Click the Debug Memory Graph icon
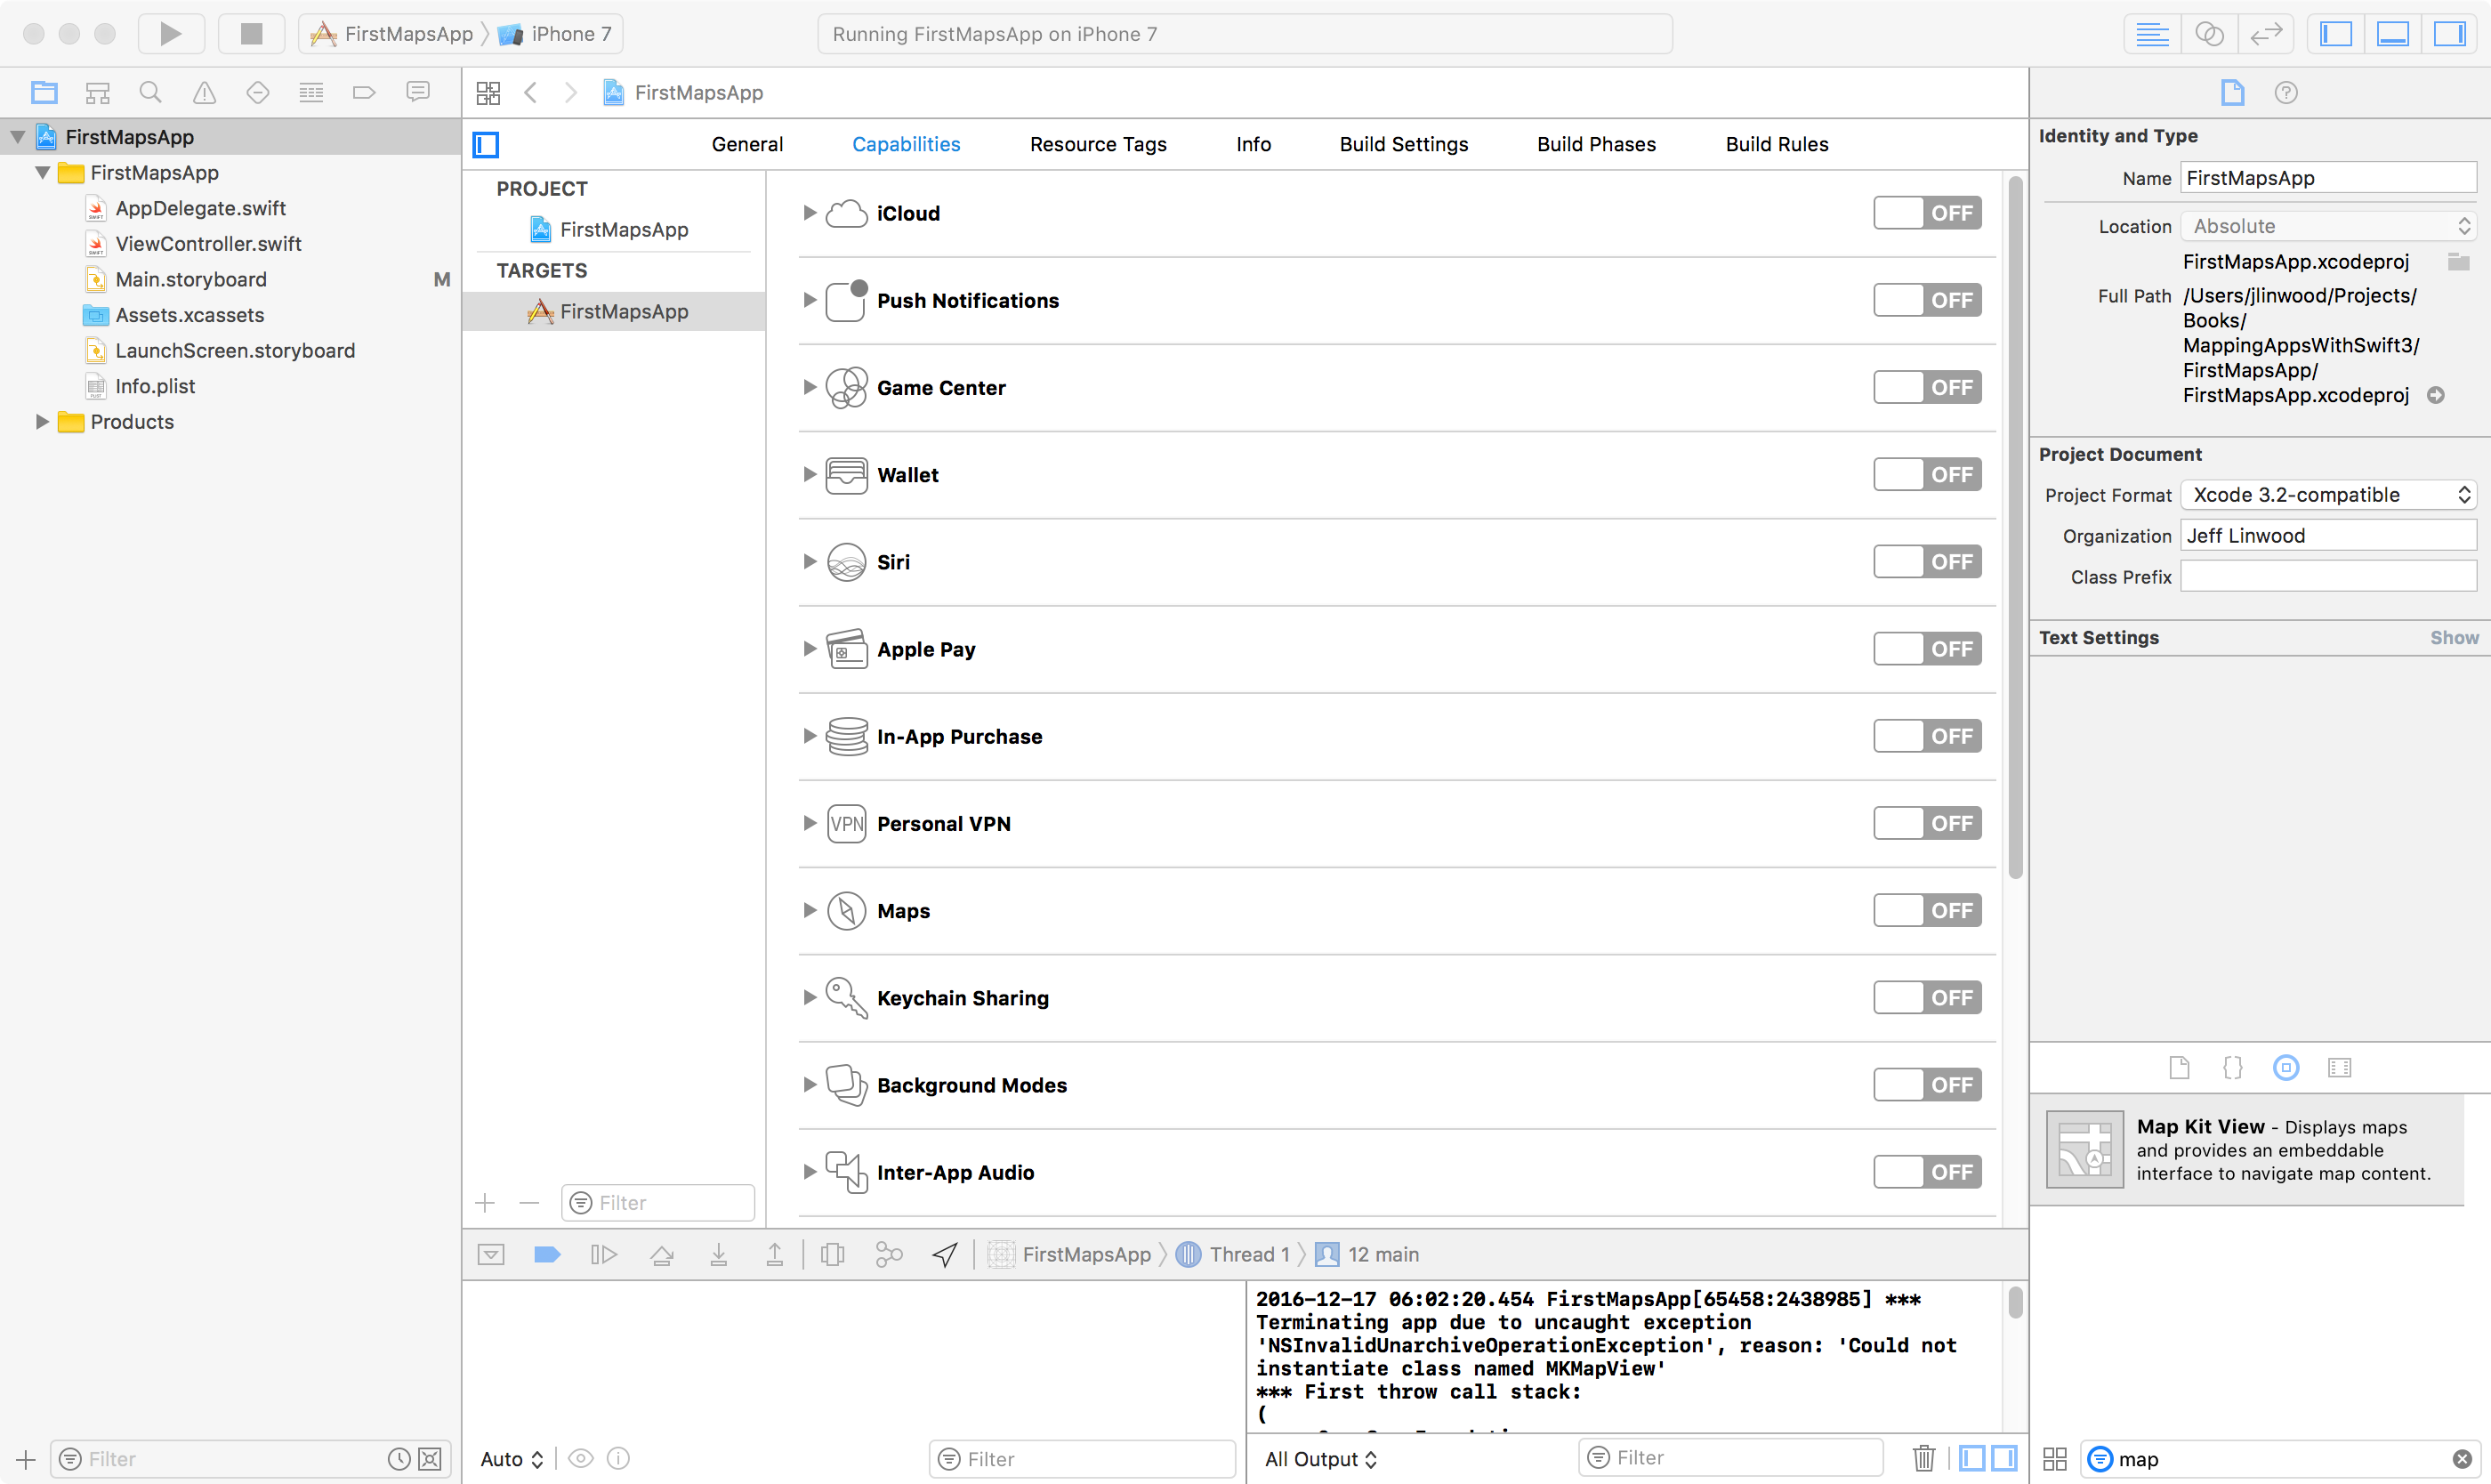Screen dimensions: 2491x1484 click(x=888, y=1254)
